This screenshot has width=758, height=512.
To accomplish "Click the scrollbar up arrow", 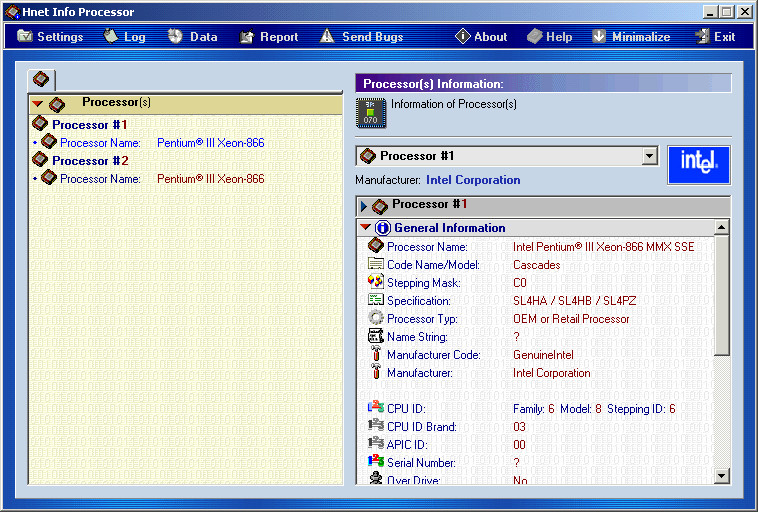I will click(721, 227).
